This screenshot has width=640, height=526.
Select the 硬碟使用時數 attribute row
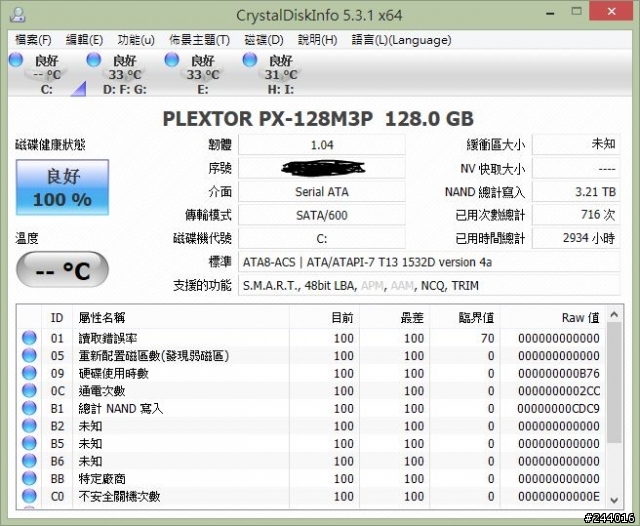pos(311,373)
